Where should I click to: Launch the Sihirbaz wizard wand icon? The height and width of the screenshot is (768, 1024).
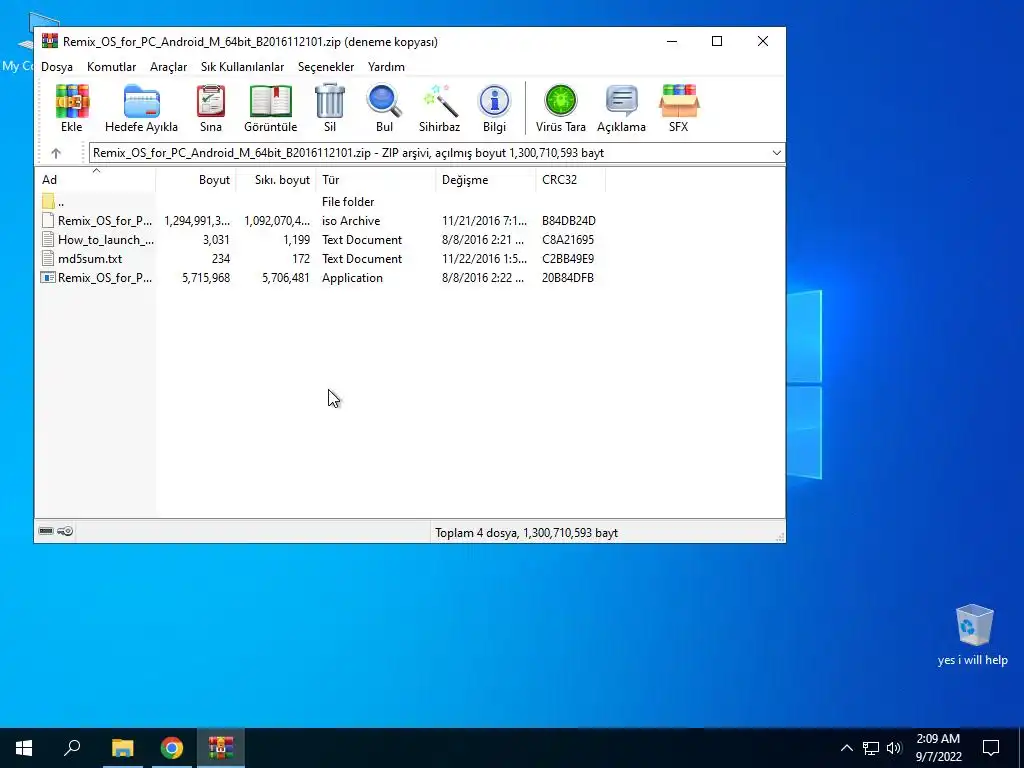click(x=440, y=108)
